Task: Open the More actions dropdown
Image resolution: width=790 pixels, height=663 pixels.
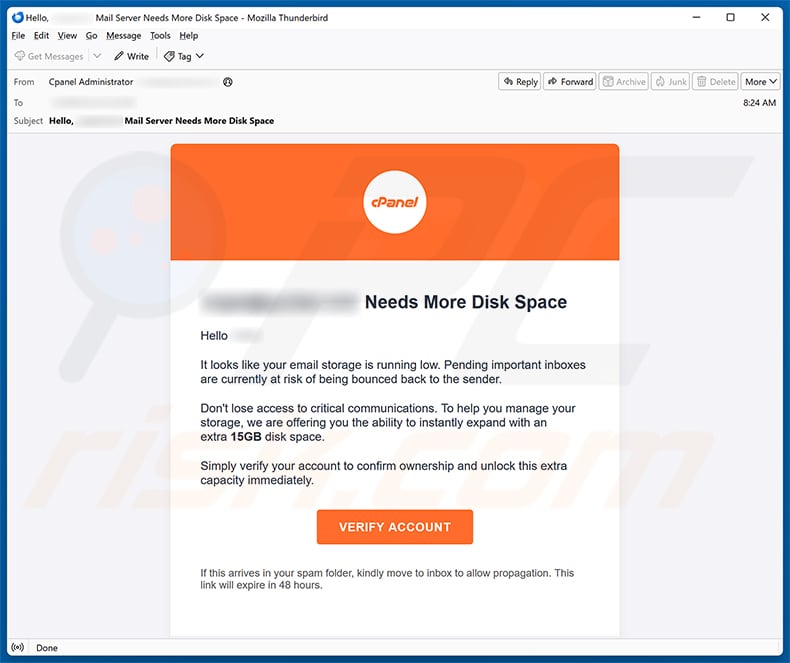Action: pyautogui.click(x=761, y=82)
